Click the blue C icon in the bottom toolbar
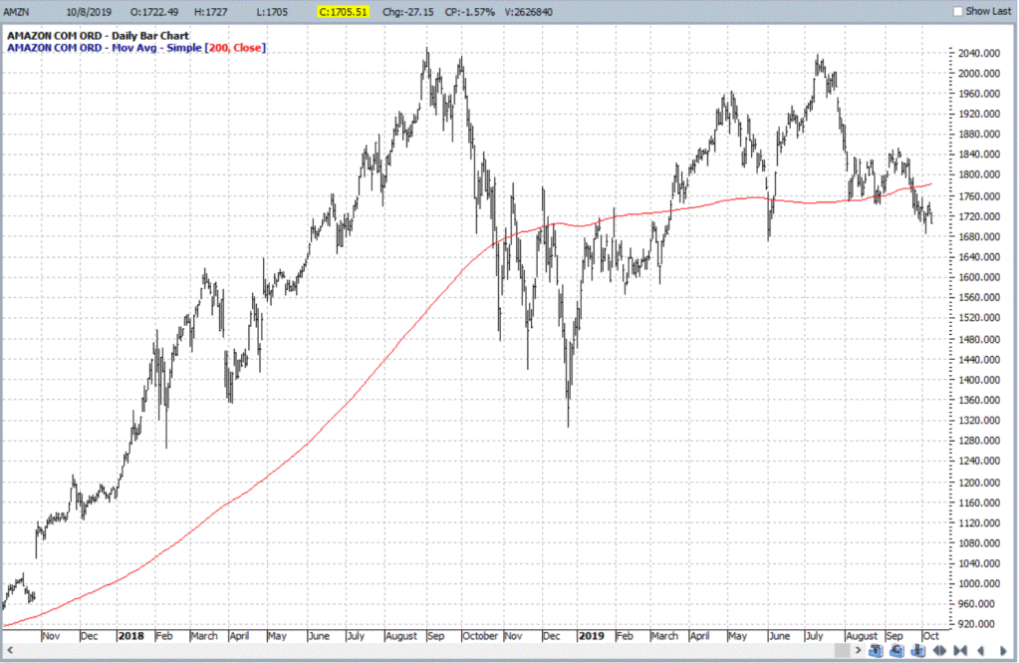Viewport: 1019px width, 663px height. [x=897, y=650]
